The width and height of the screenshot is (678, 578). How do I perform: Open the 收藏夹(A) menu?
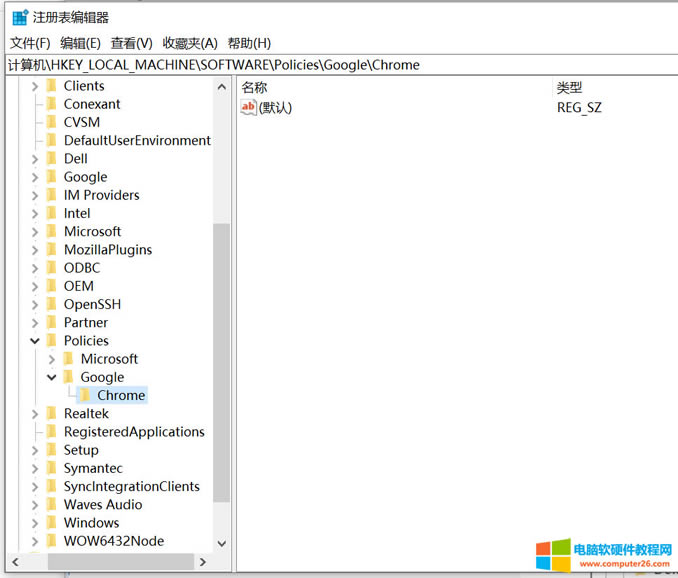point(190,43)
